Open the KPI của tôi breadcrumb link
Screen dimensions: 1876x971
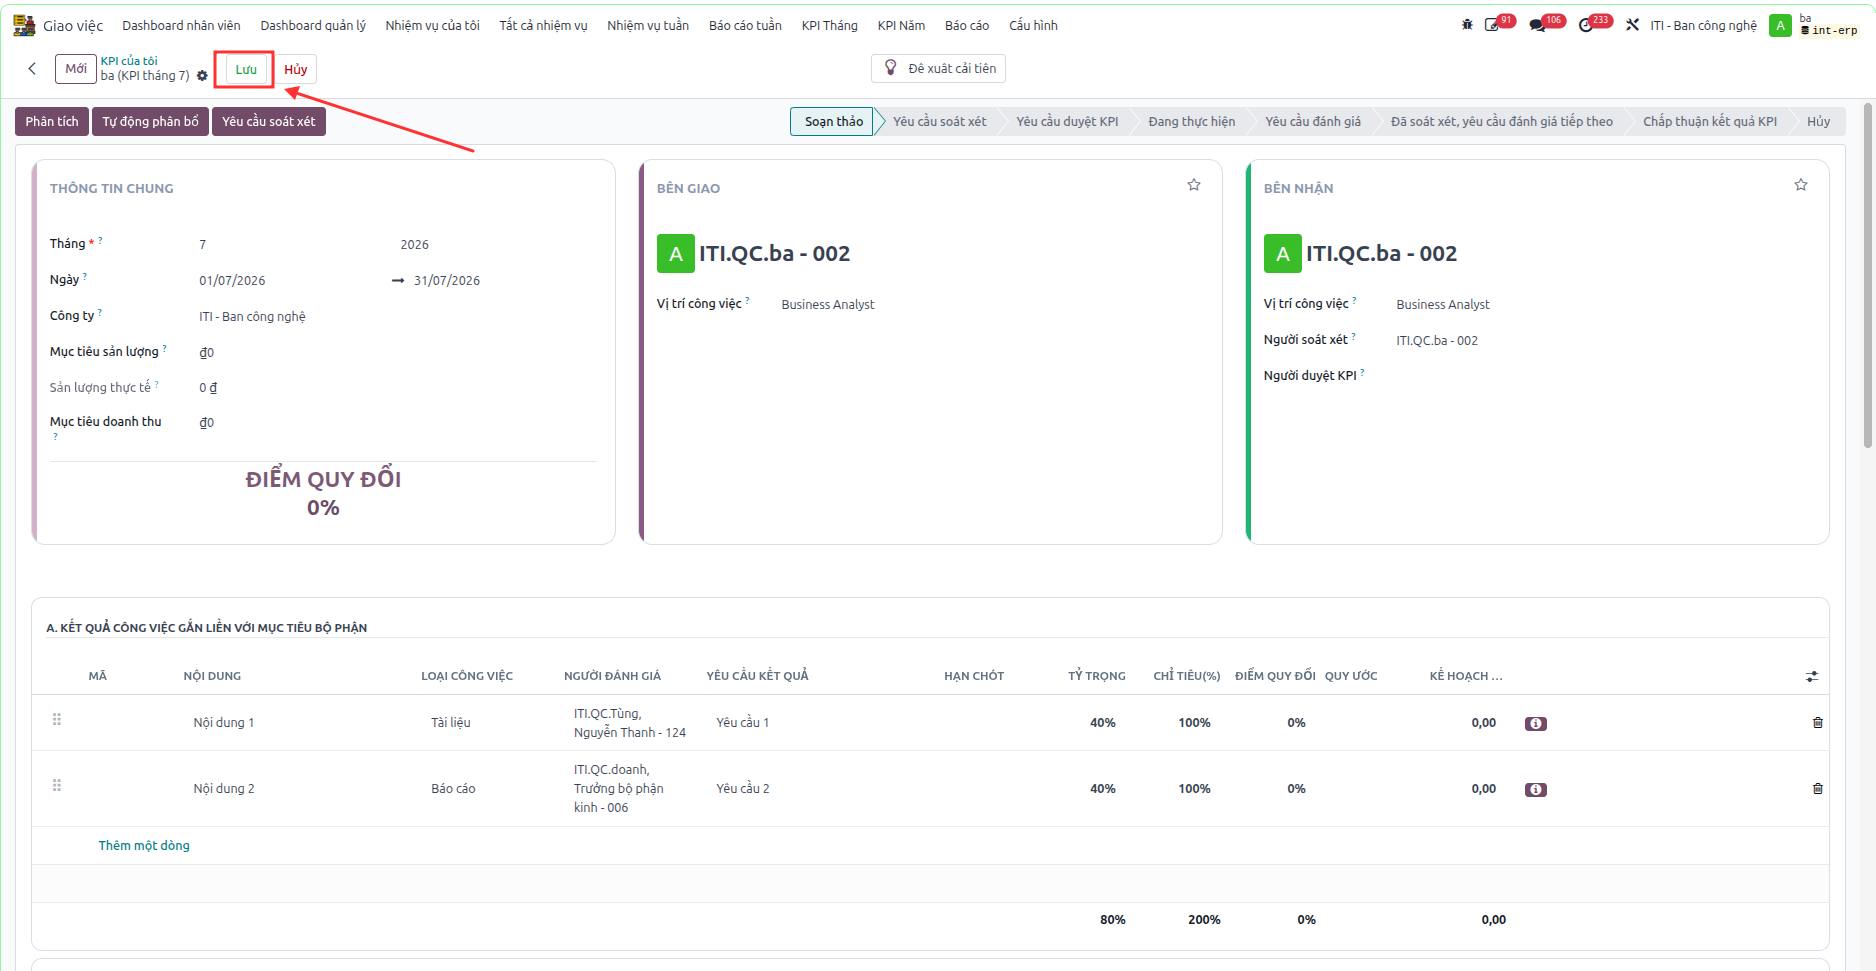tap(129, 61)
